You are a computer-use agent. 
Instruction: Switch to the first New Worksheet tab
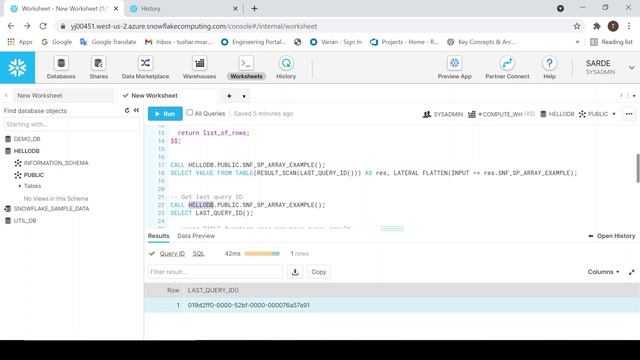[x=63, y=96]
